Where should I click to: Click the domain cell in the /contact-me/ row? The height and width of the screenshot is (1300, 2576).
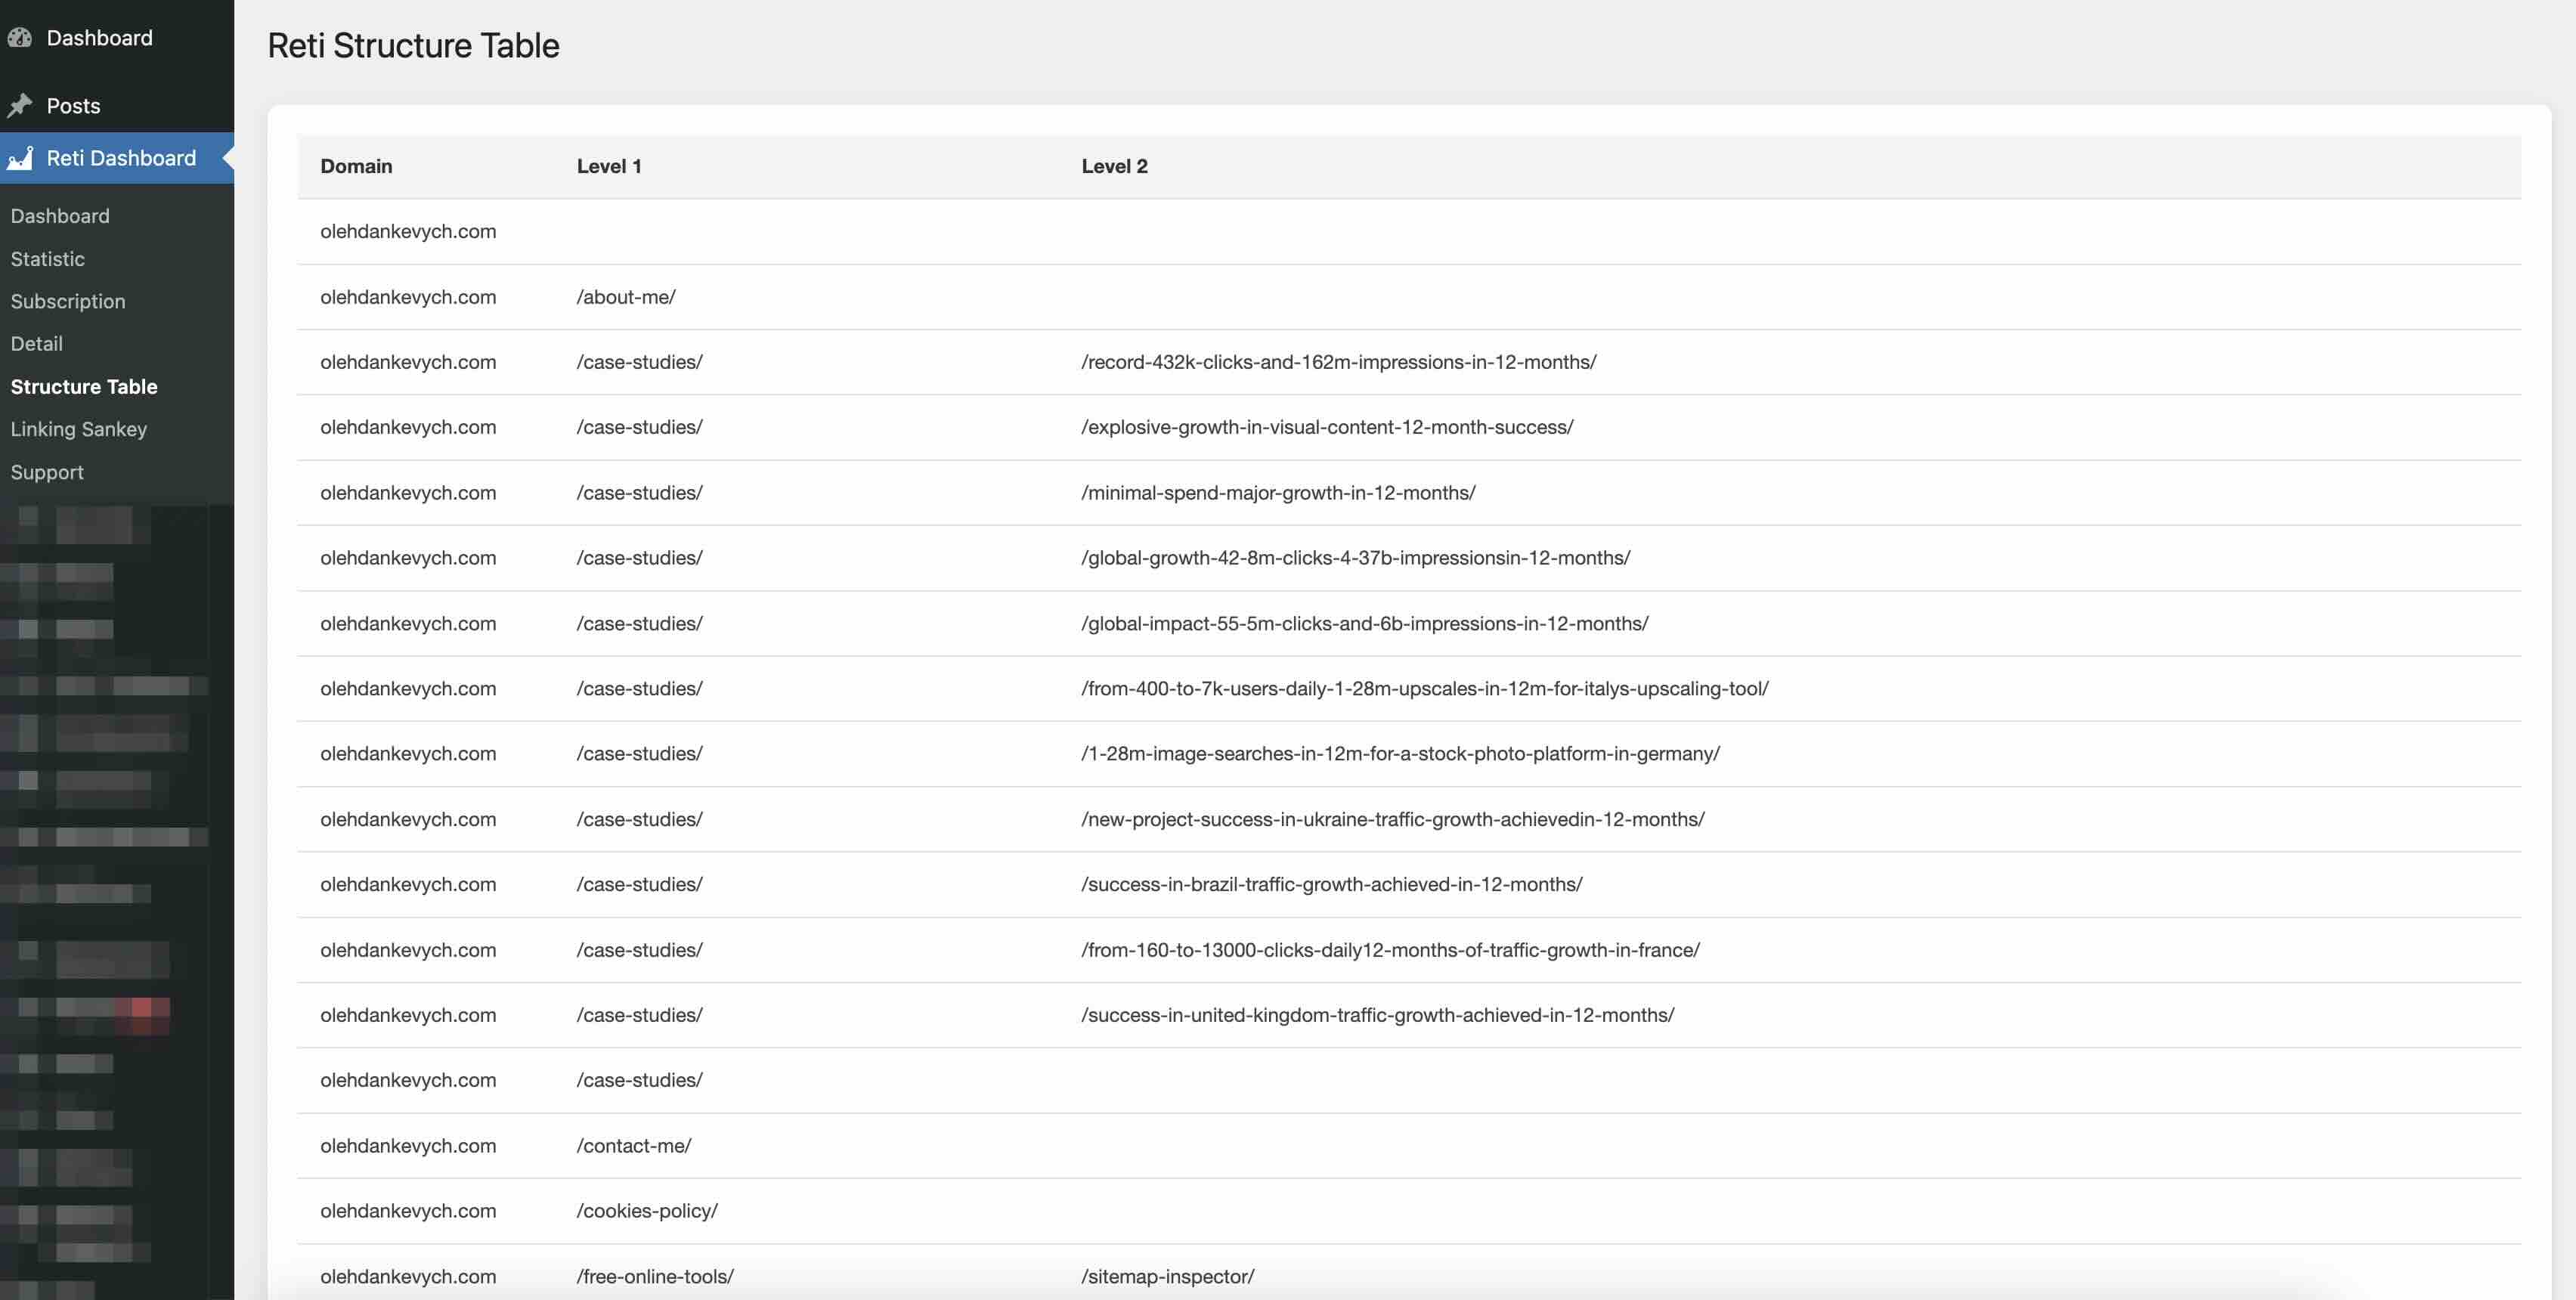(x=408, y=1146)
